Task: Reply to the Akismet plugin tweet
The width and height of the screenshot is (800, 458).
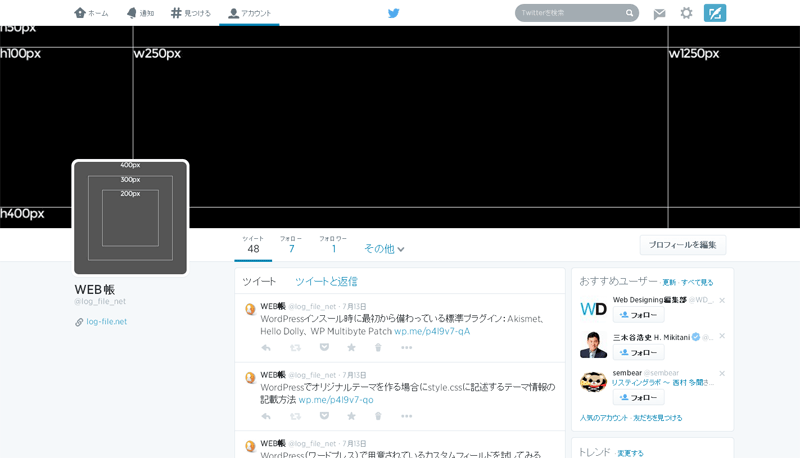Action: tap(266, 348)
